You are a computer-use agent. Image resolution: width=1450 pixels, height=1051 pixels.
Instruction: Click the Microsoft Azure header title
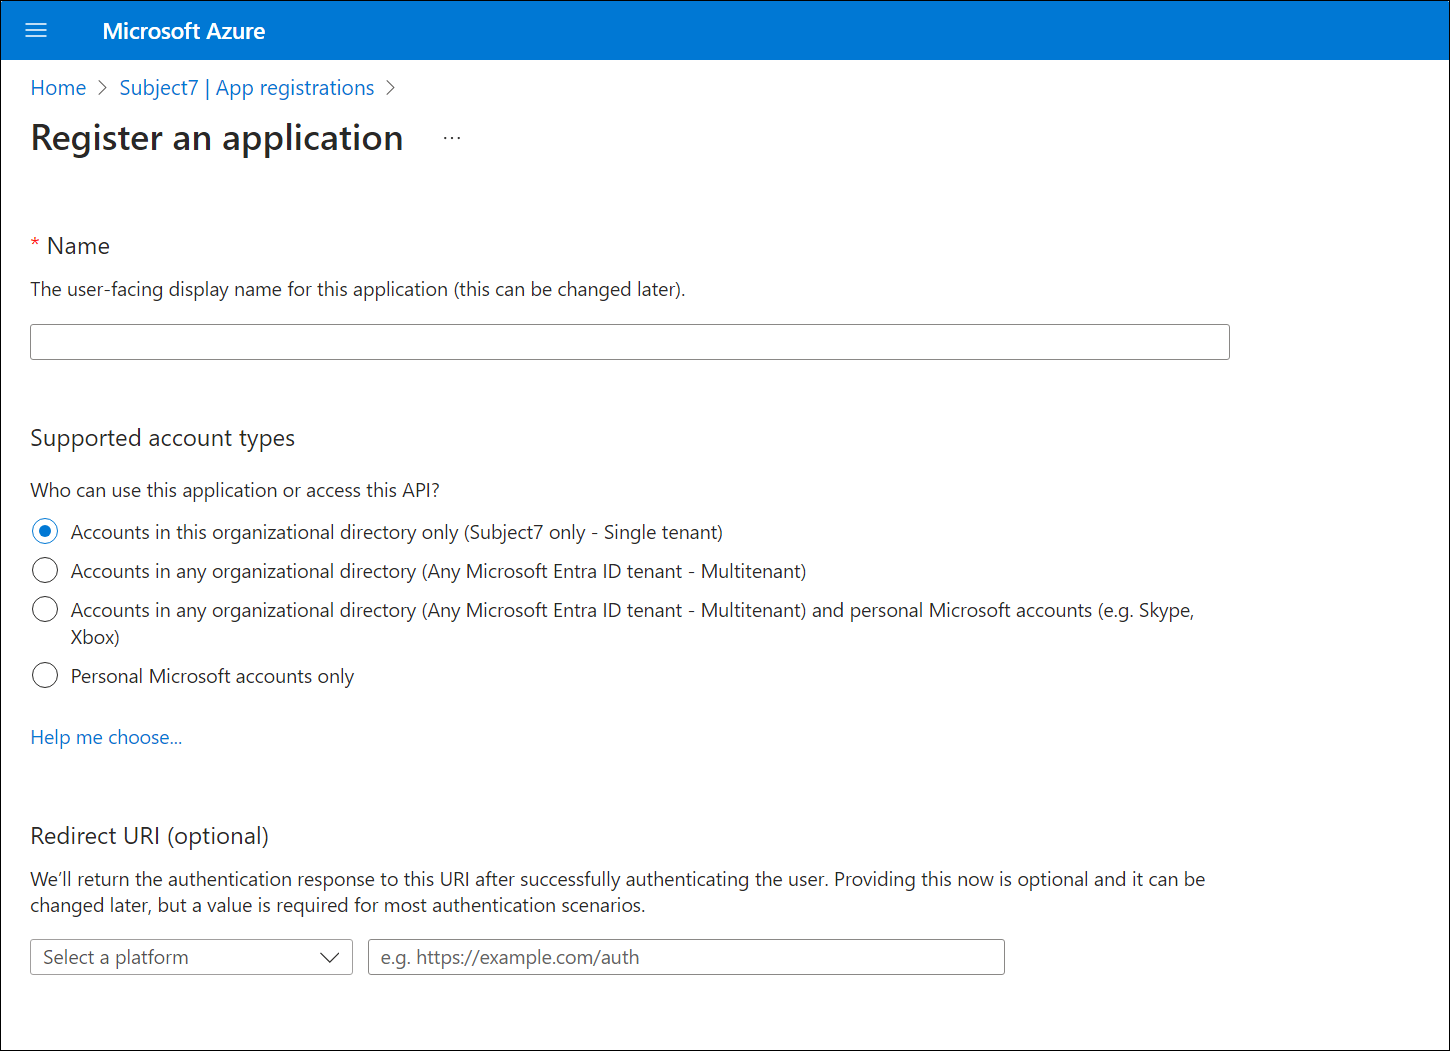click(183, 31)
